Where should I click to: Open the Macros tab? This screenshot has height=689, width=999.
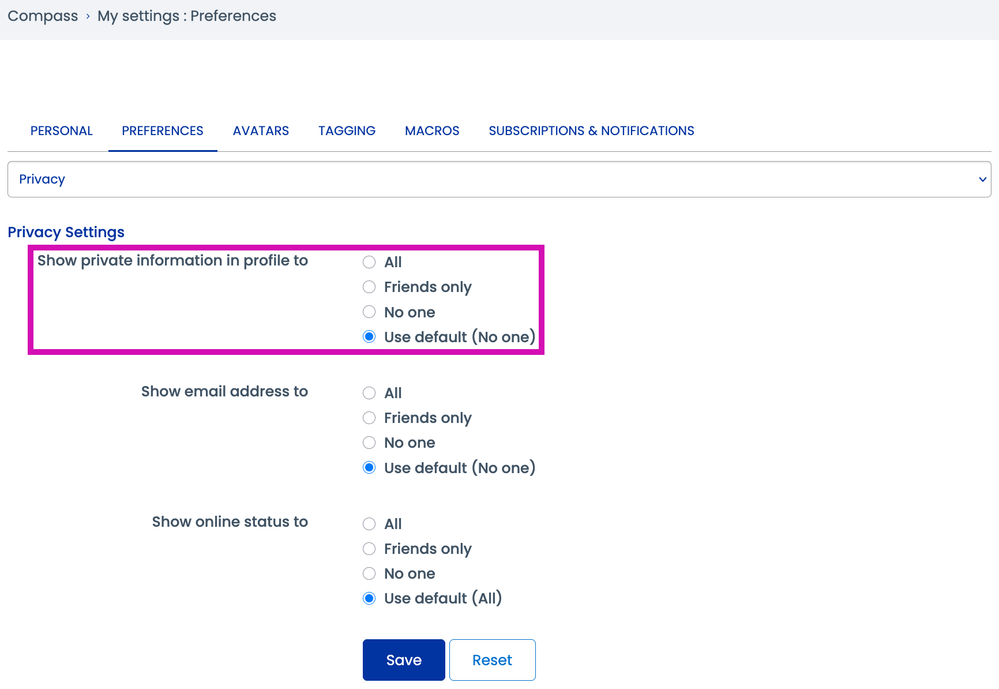pyautogui.click(x=432, y=131)
